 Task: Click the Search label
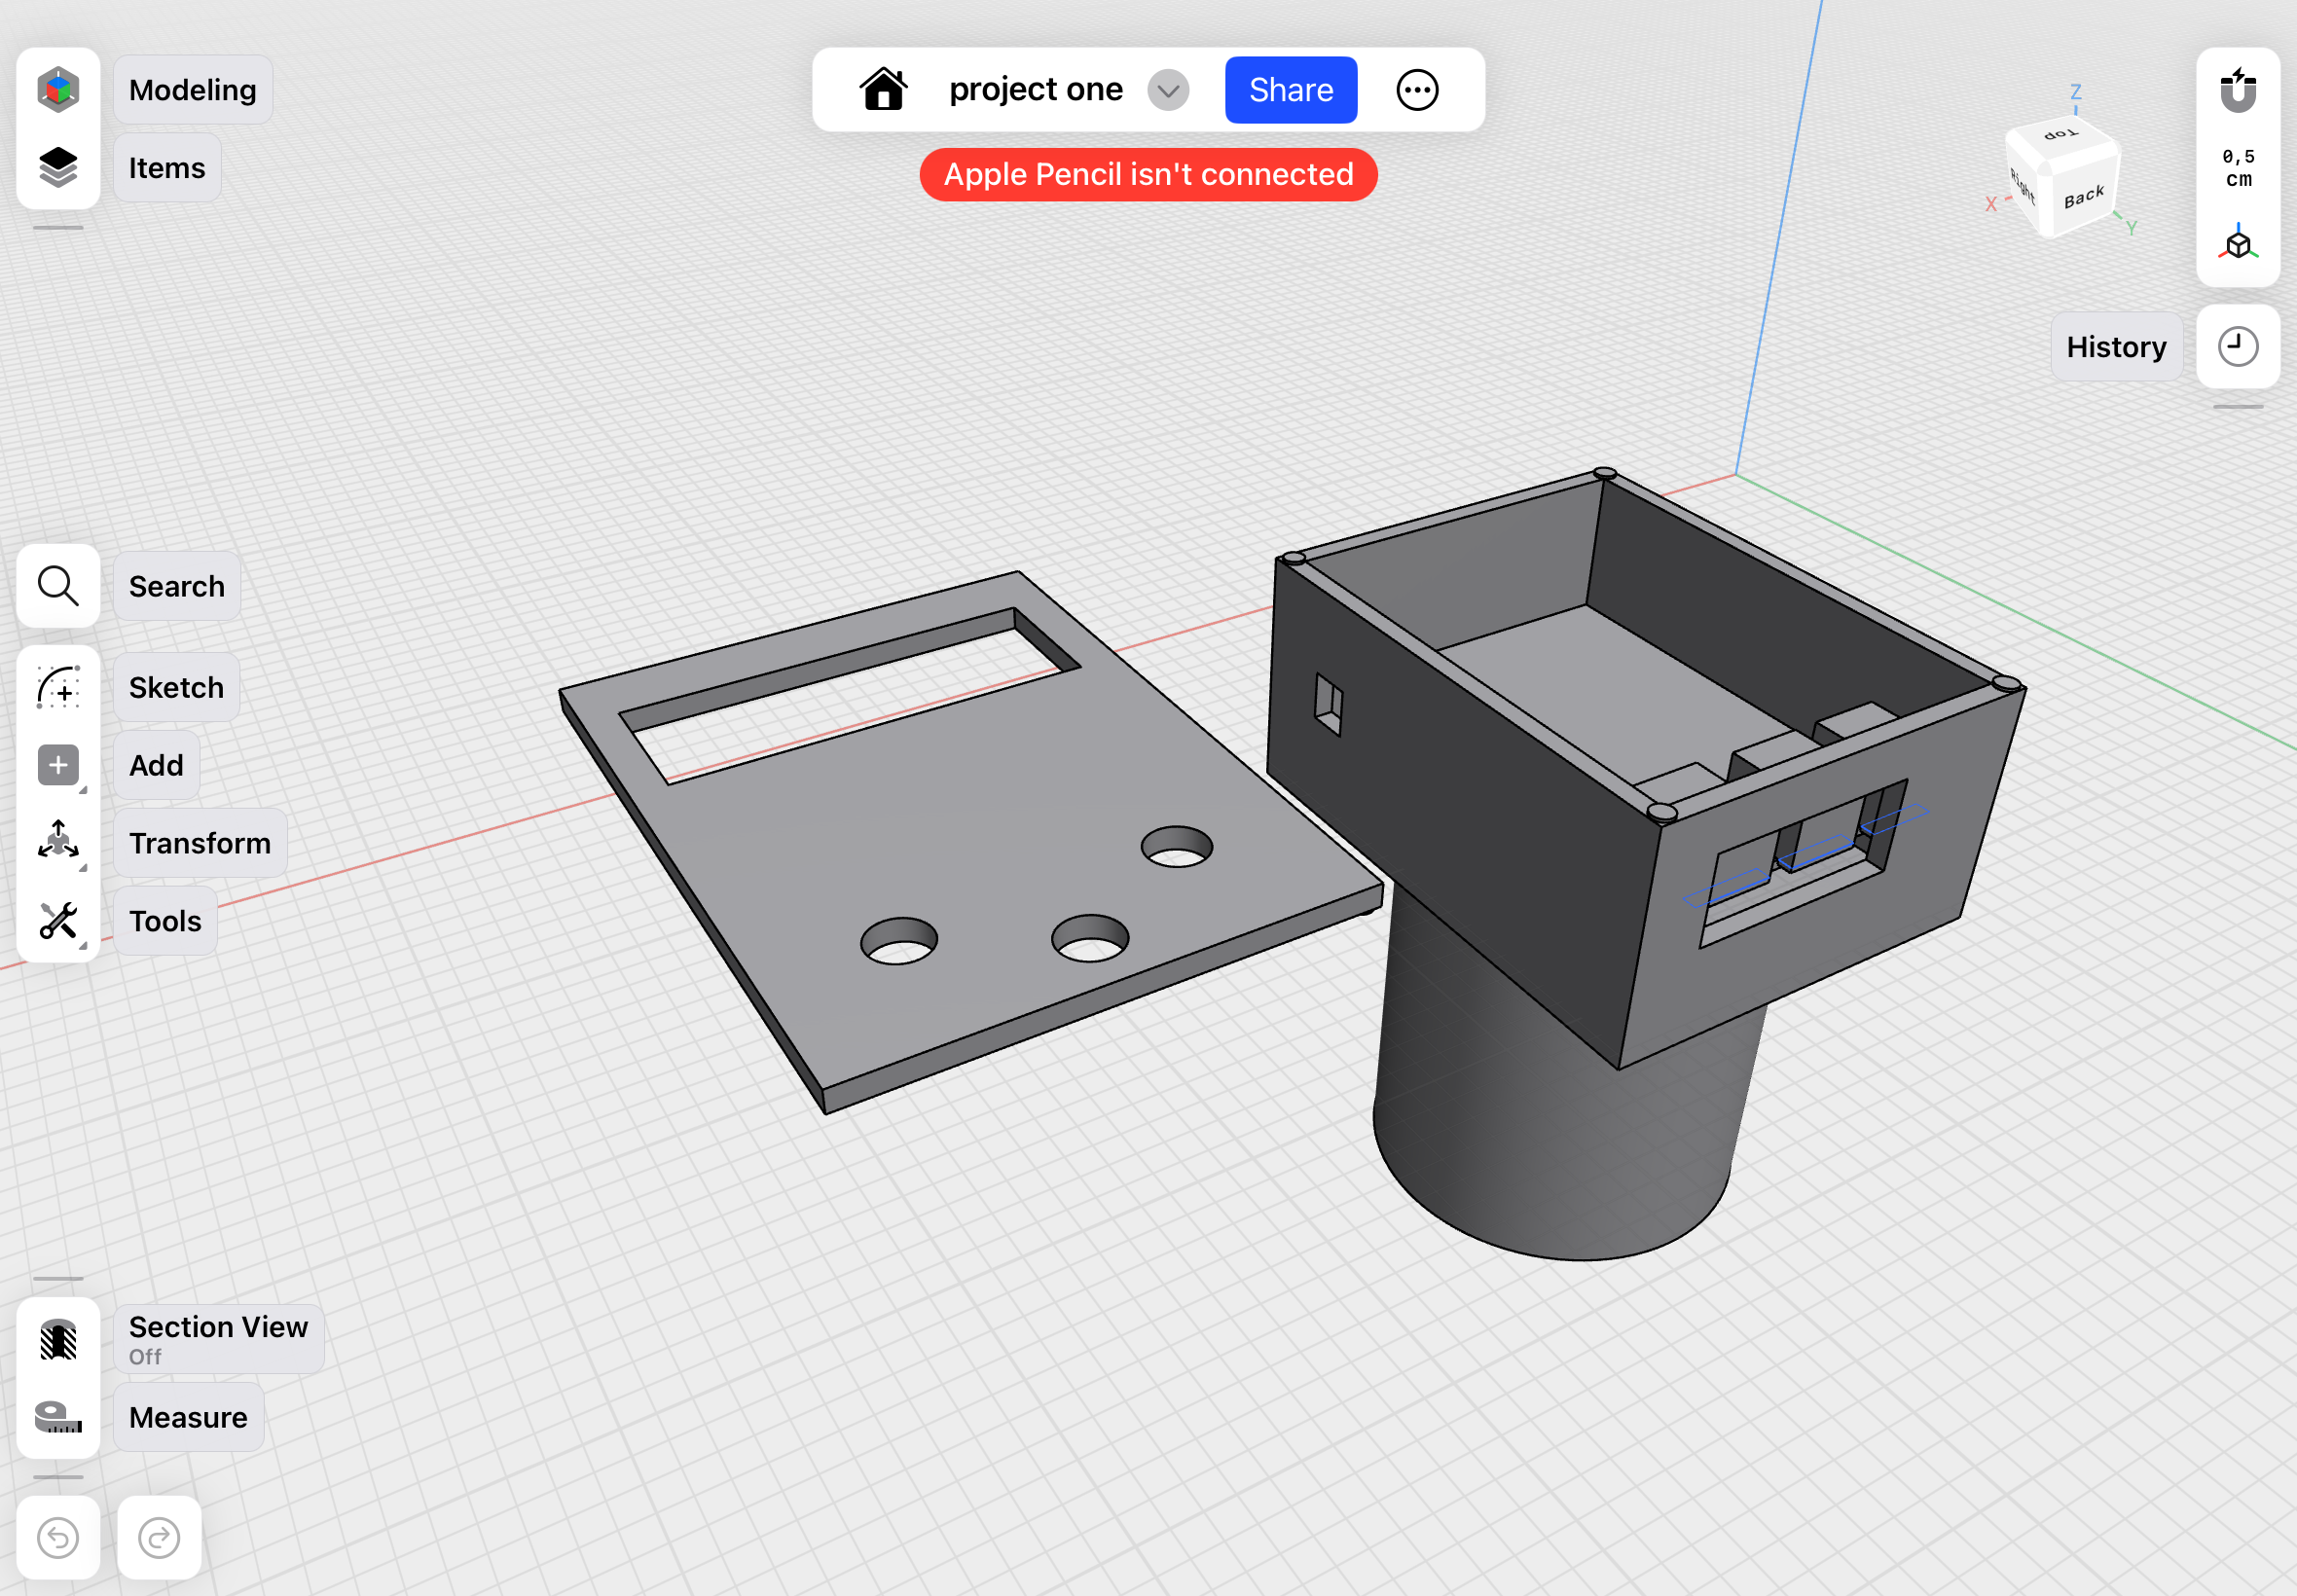pos(177,586)
